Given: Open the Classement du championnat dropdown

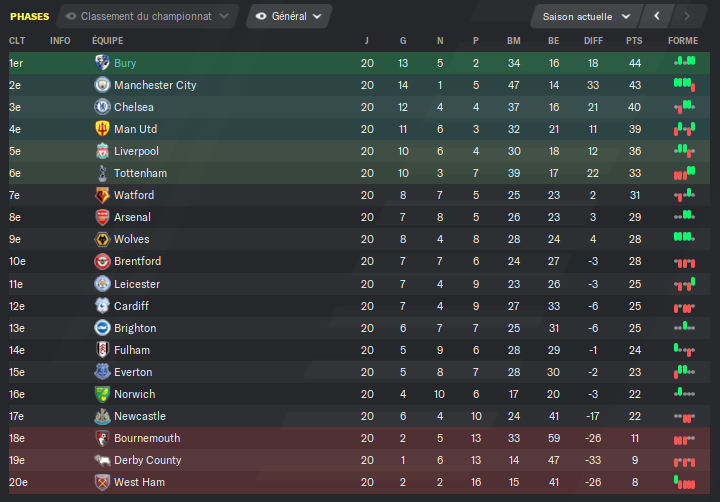Looking at the screenshot, I should point(147,17).
